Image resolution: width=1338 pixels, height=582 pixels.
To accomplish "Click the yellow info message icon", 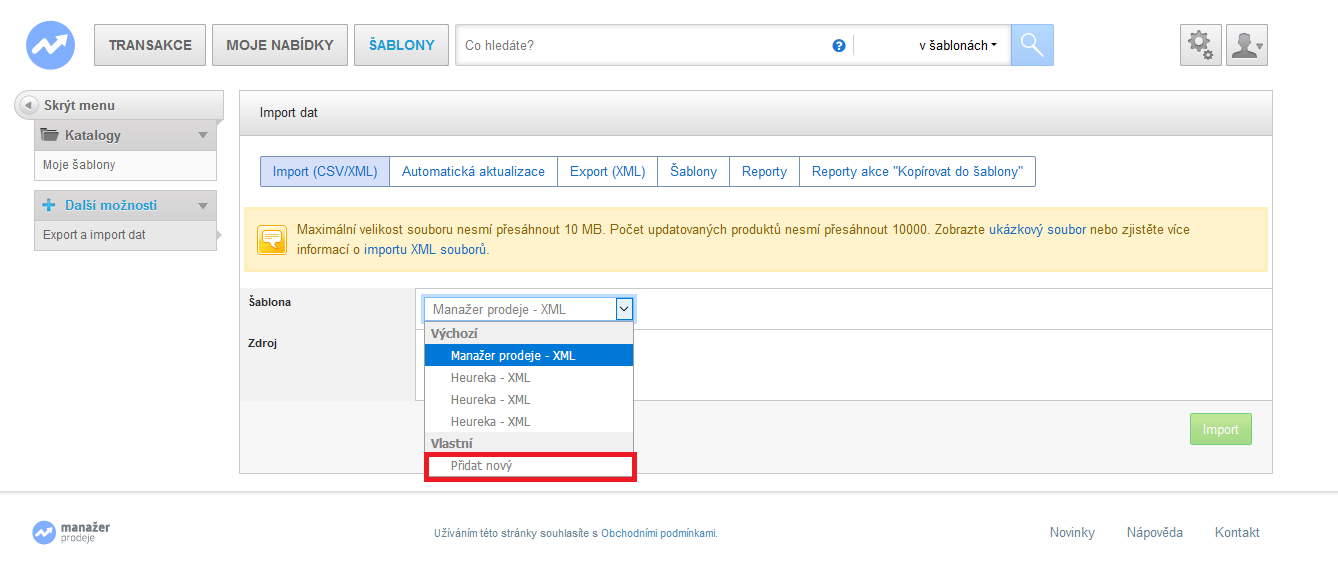I will (x=272, y=240).
